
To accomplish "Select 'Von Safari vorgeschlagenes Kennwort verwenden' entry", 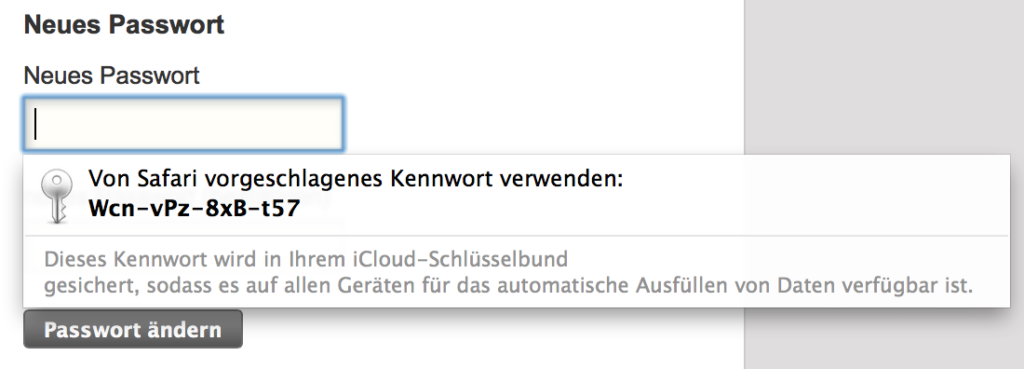I will [516, 196].
